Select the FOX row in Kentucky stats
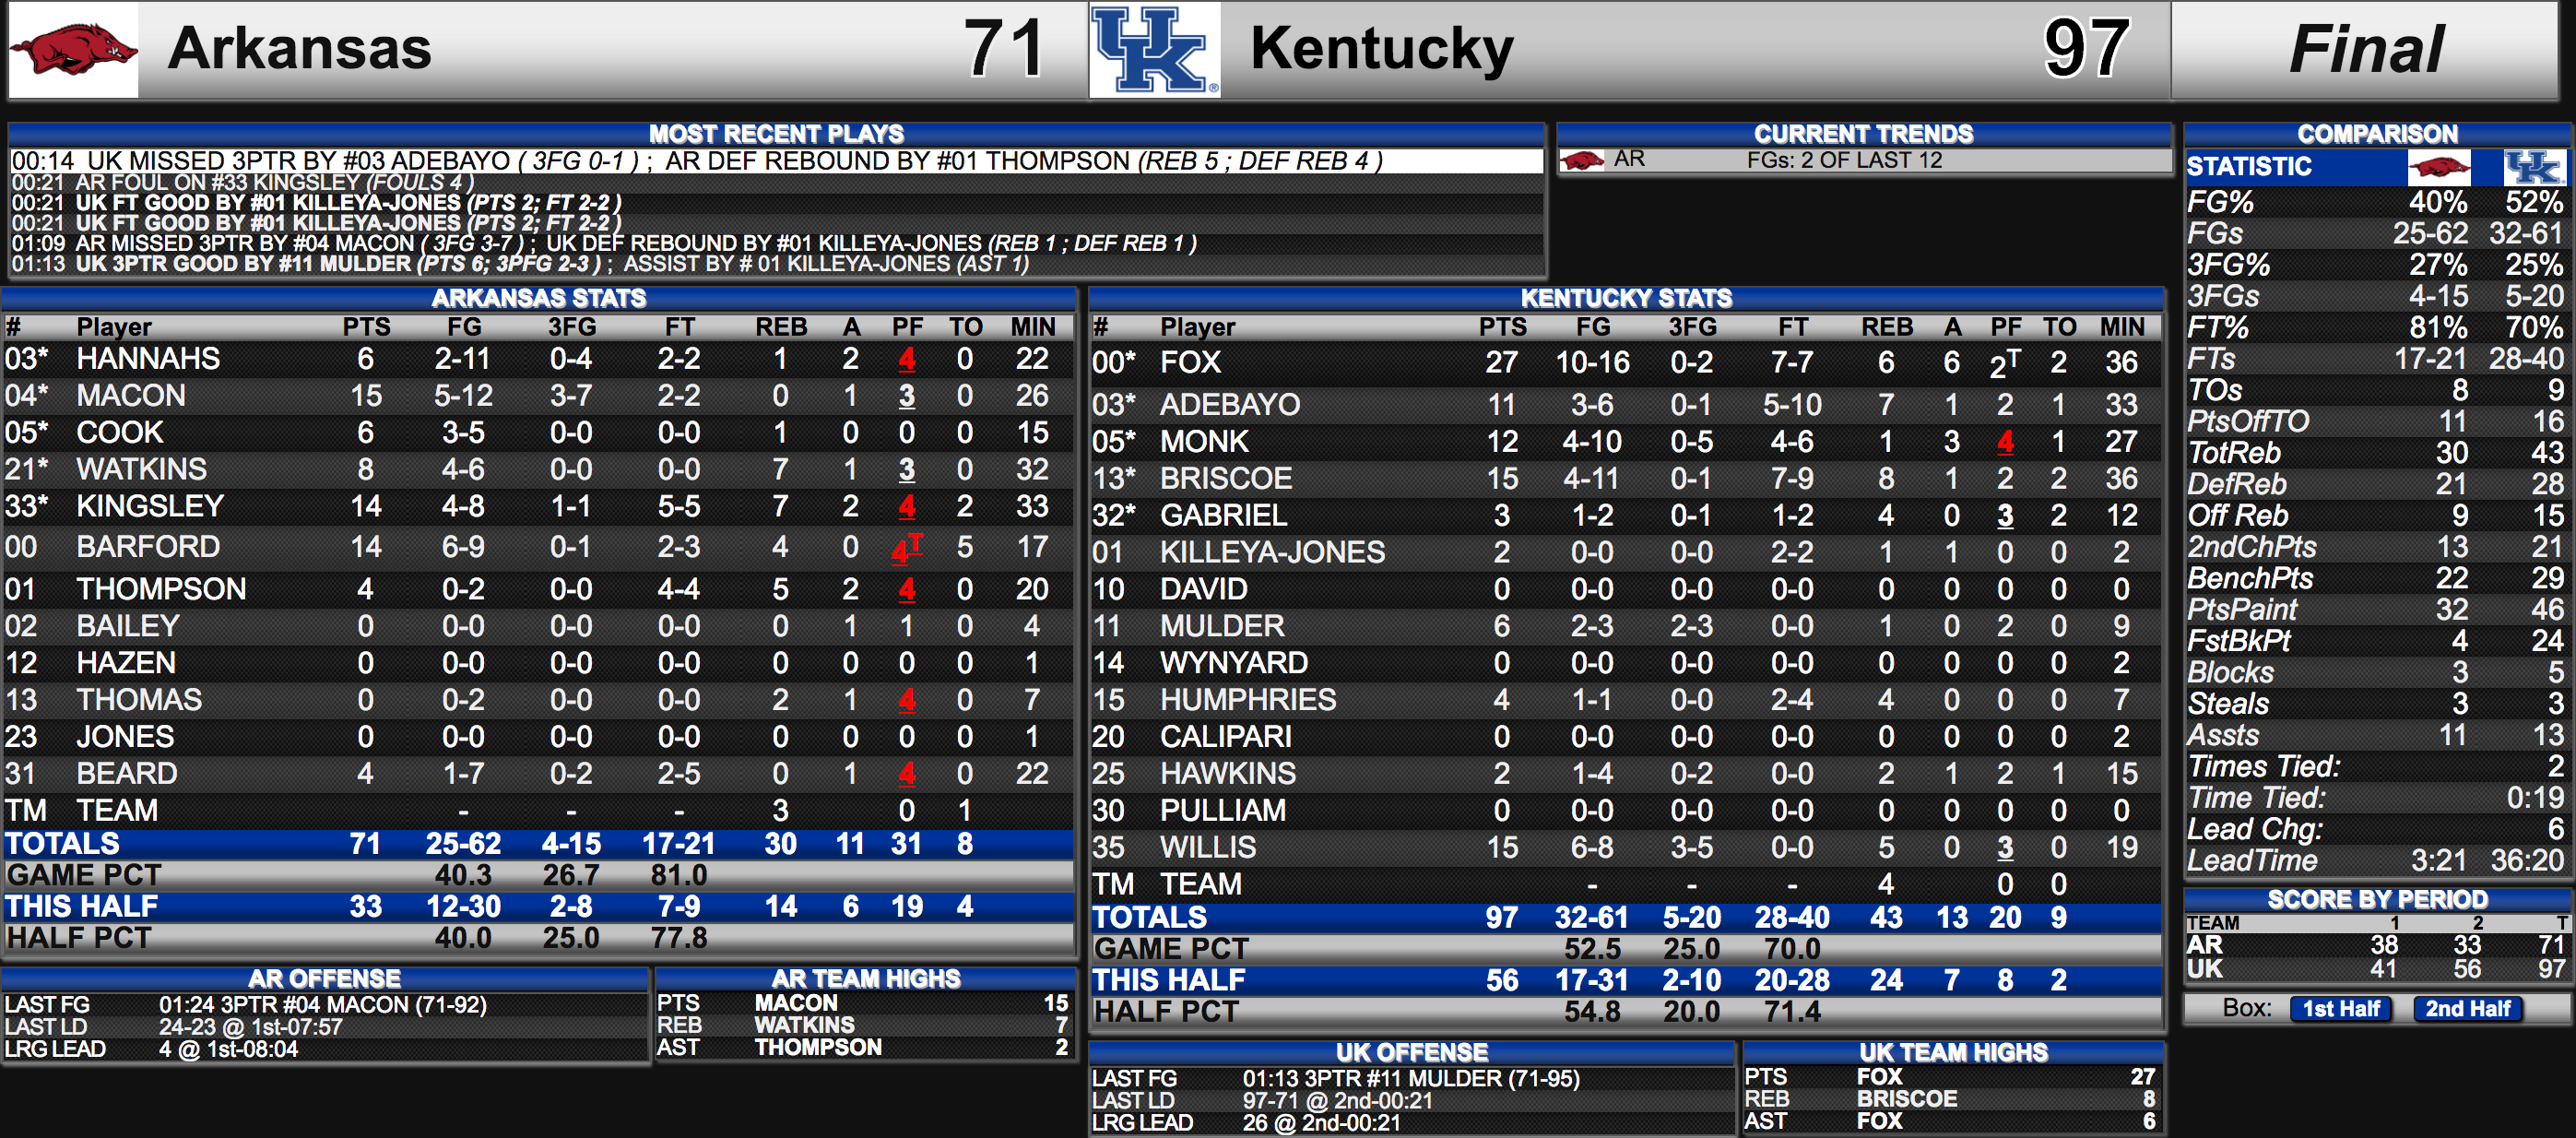The height and width of the screenshot is (1138, 2576). (x=1626, y=363)
